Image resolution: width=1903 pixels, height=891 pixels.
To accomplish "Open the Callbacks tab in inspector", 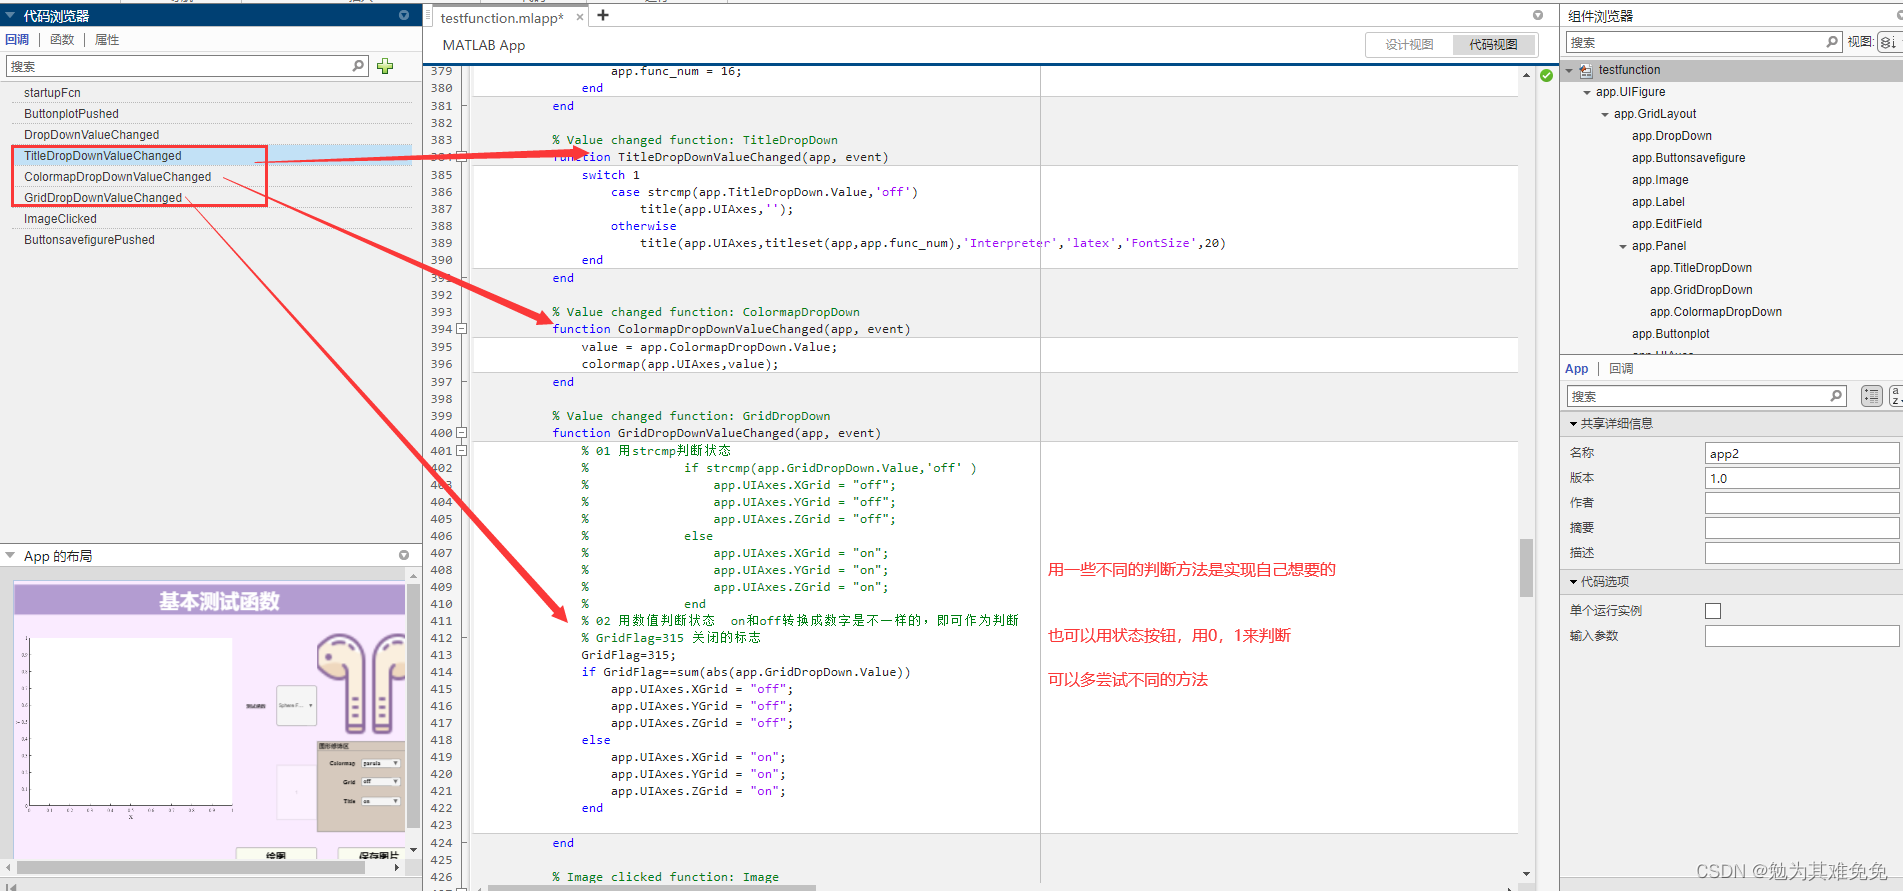I will pyautogui.click(x=1621, y=369).
